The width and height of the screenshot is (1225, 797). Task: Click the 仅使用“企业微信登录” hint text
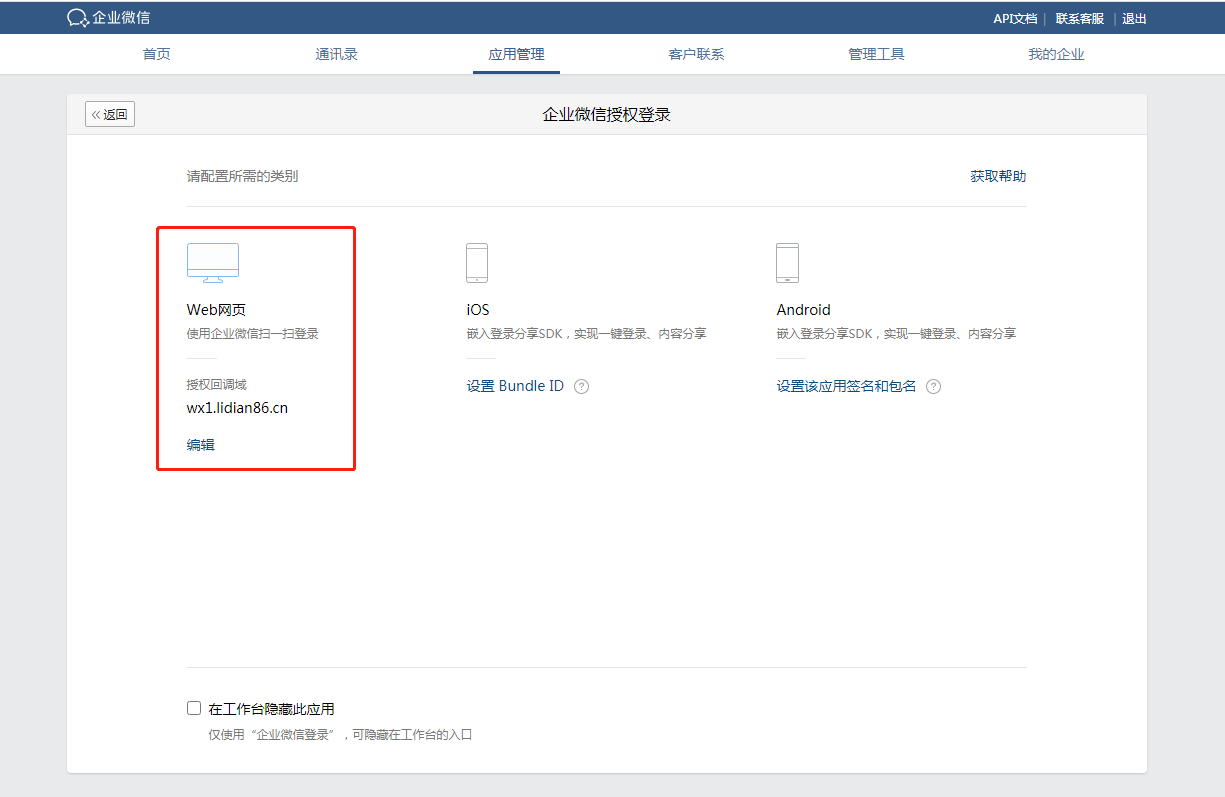point(340,735)
